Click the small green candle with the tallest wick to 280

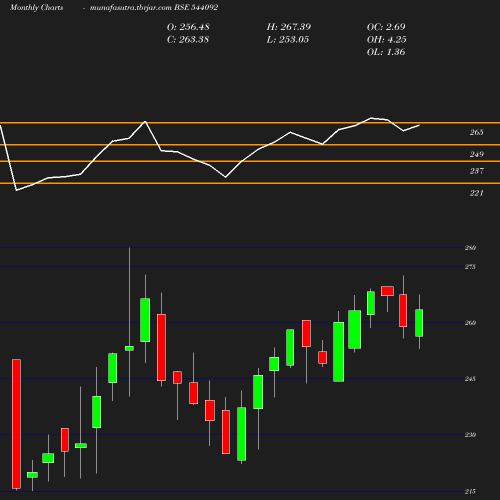point(129,348)
